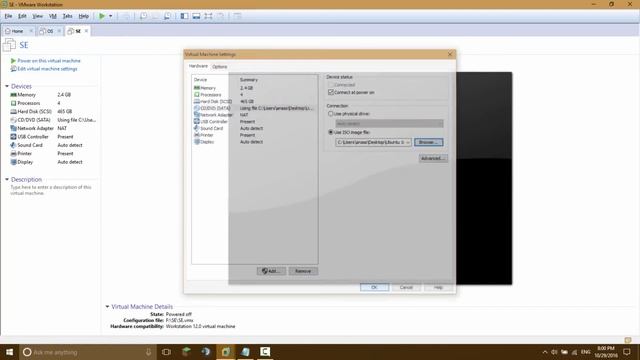This screenshot has width=640, height=360.
Task: Select Memory row in settings device list
Action: click(x=255, y=88)
